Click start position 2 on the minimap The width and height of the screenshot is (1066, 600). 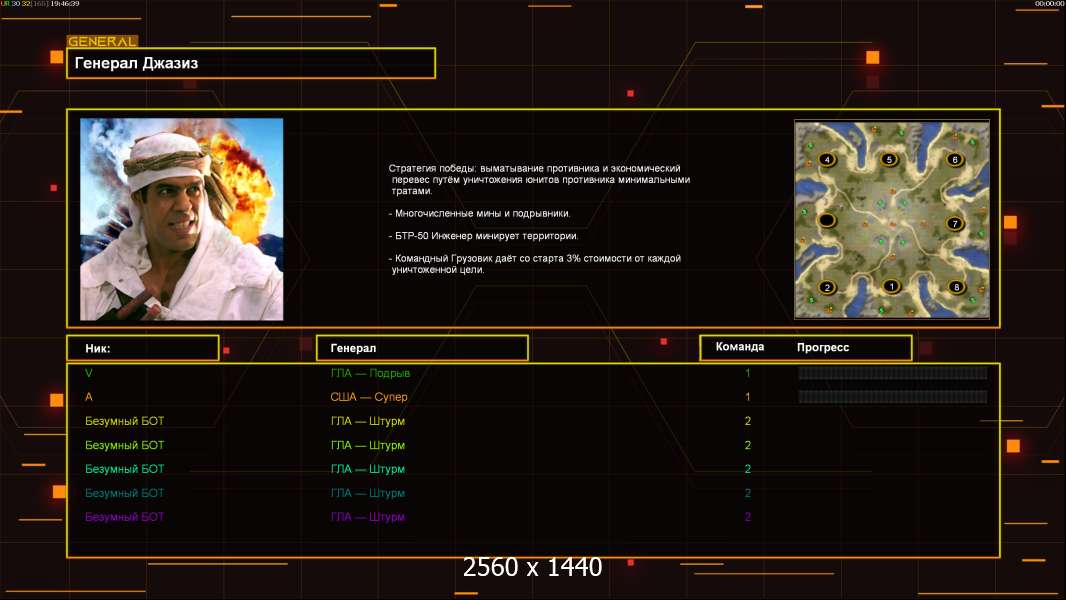coord(827,287)
